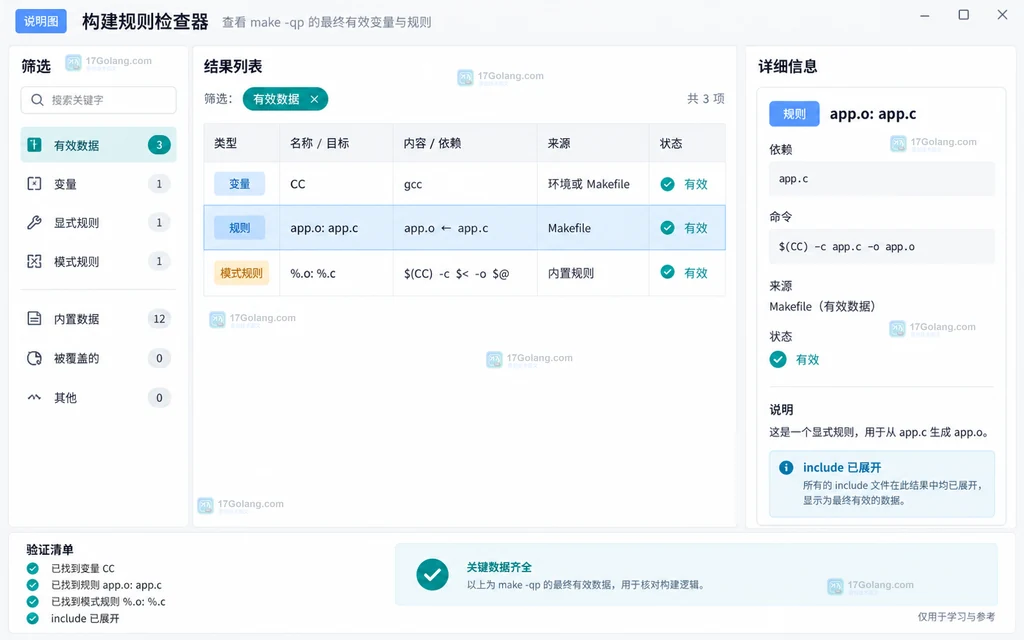Click check icon for include 已展开 checklist item

pos(33,618)
